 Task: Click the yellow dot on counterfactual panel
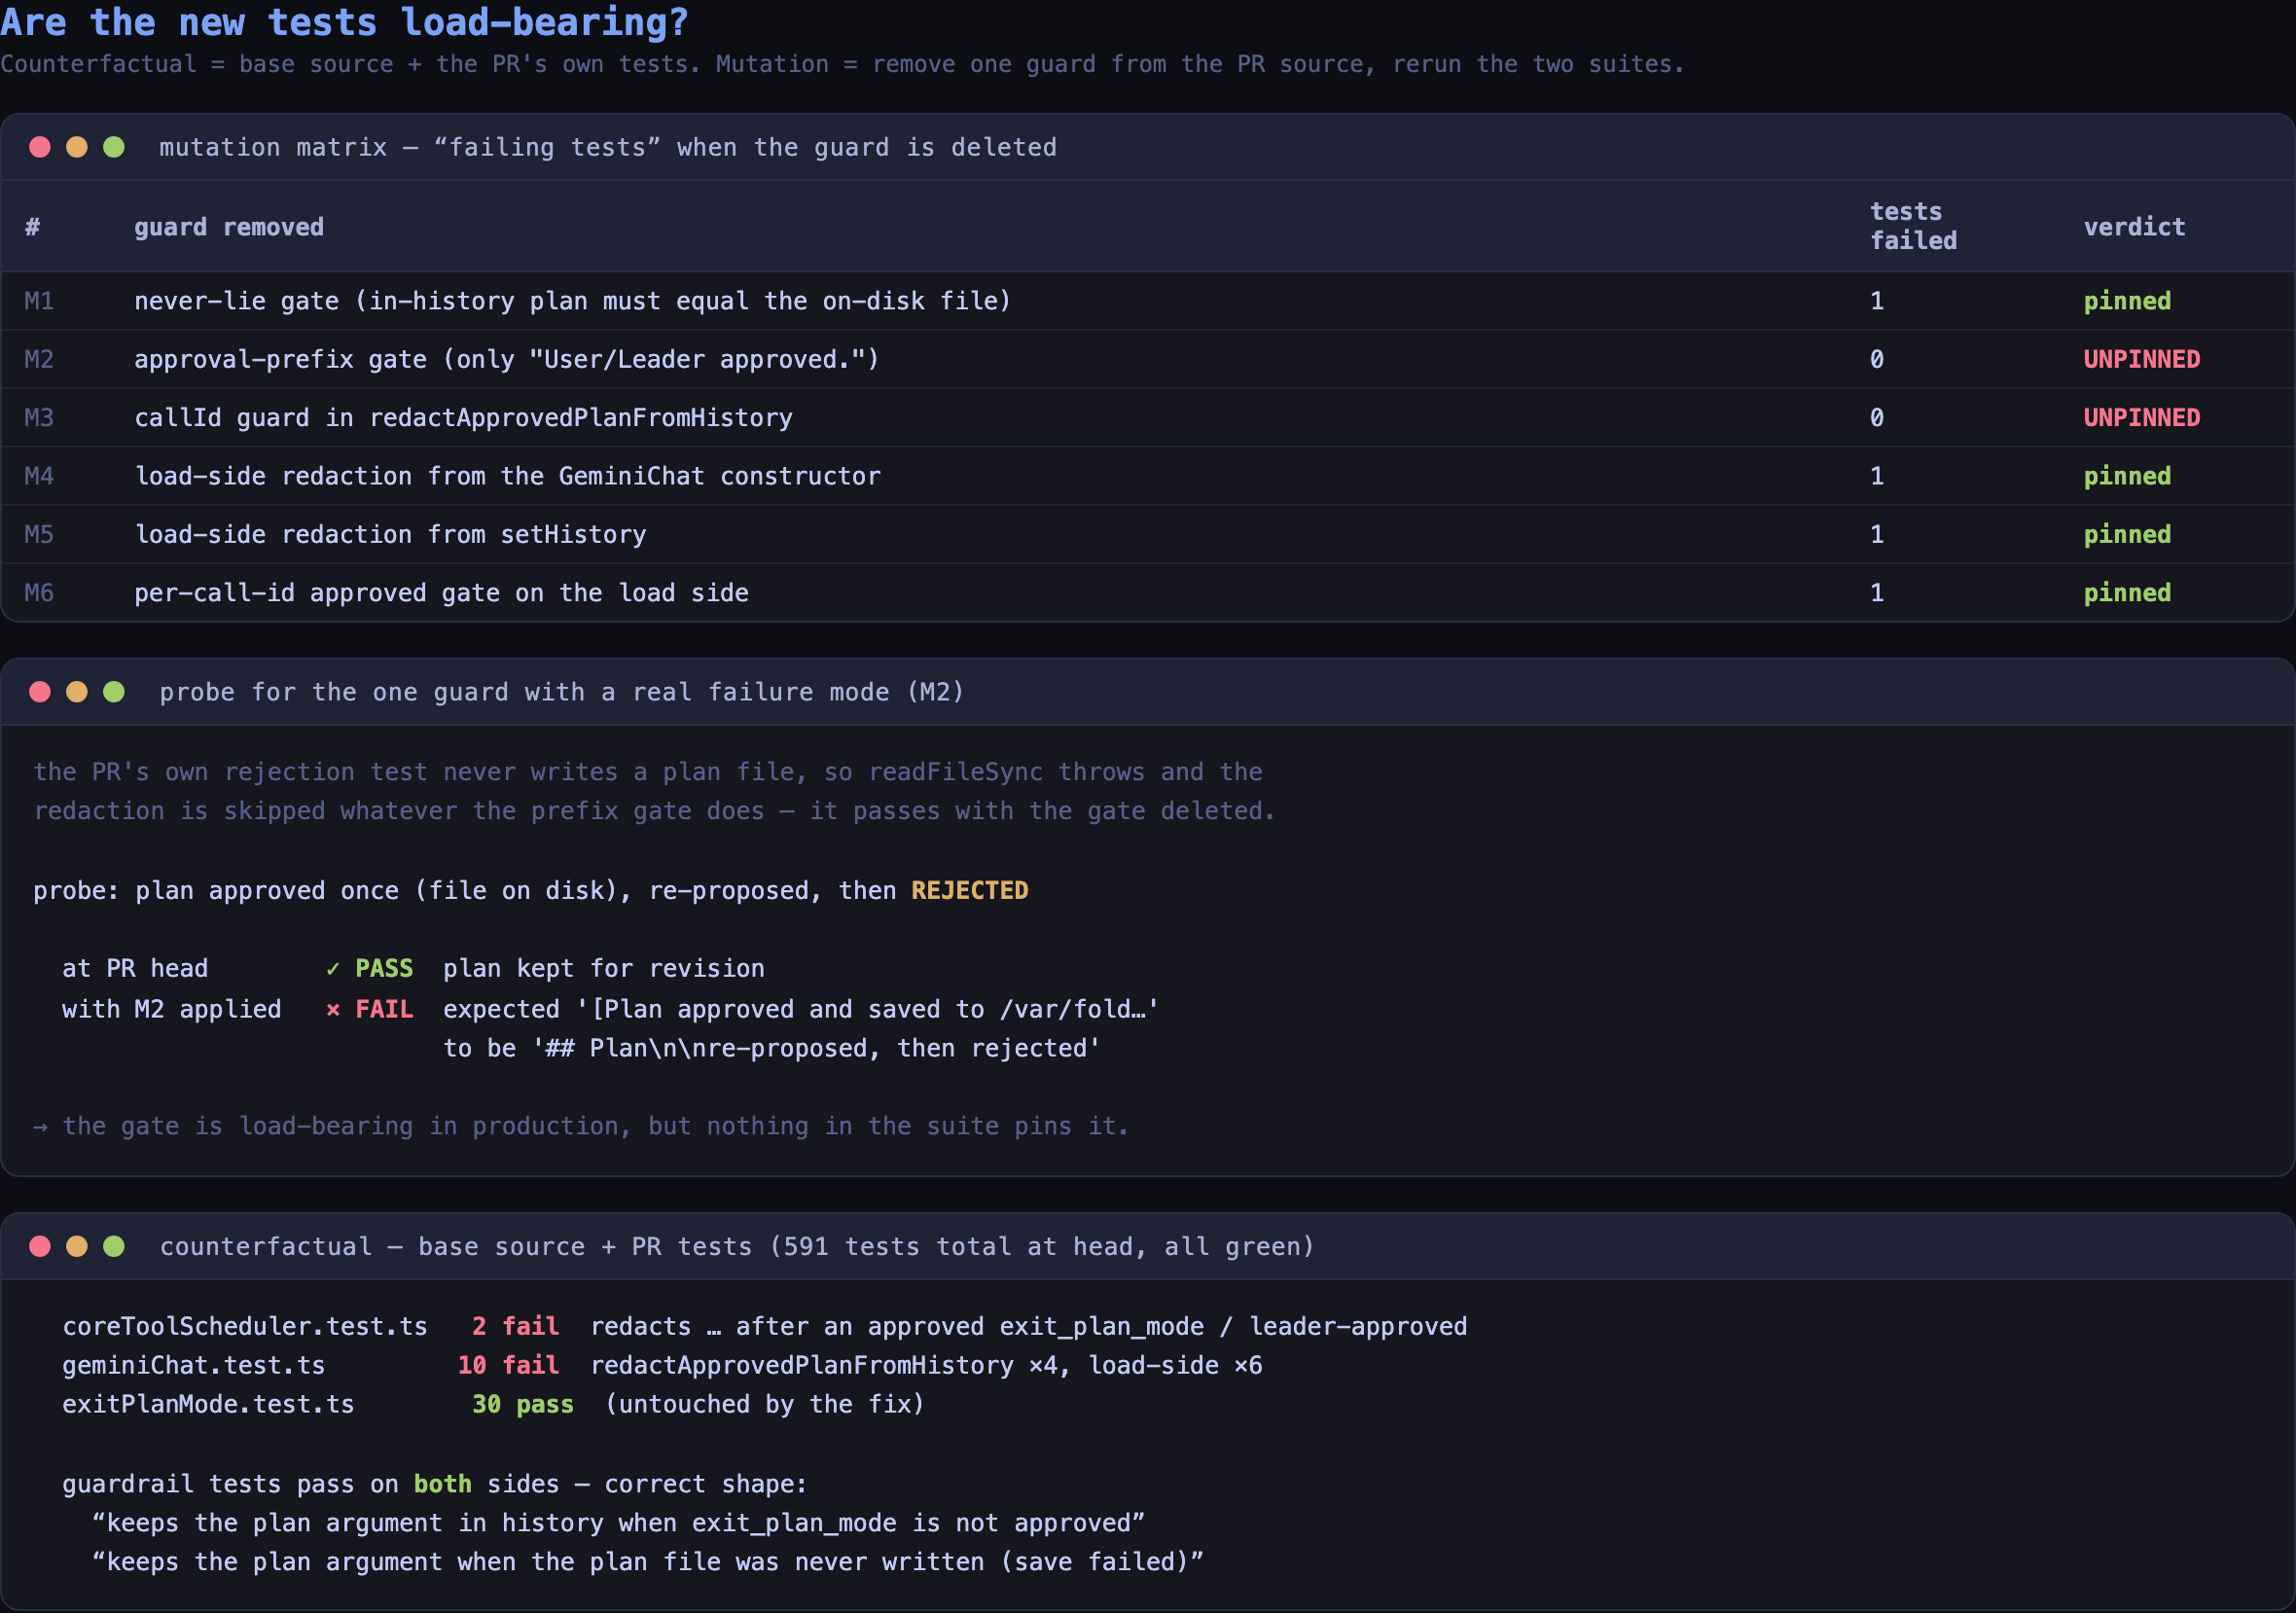(77, 1246)
